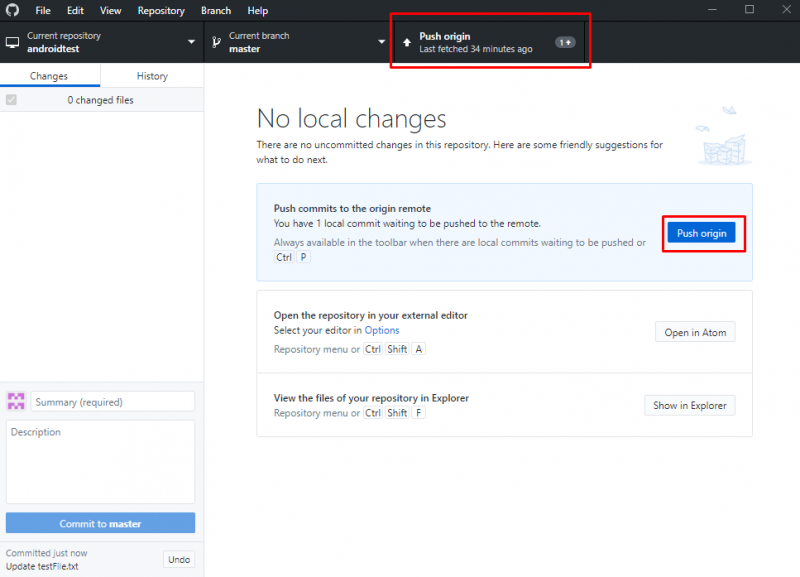The height and width of the screenshot is (577, 800).
Task: Click the 'No local changes' heading
Action: (352, 119)
